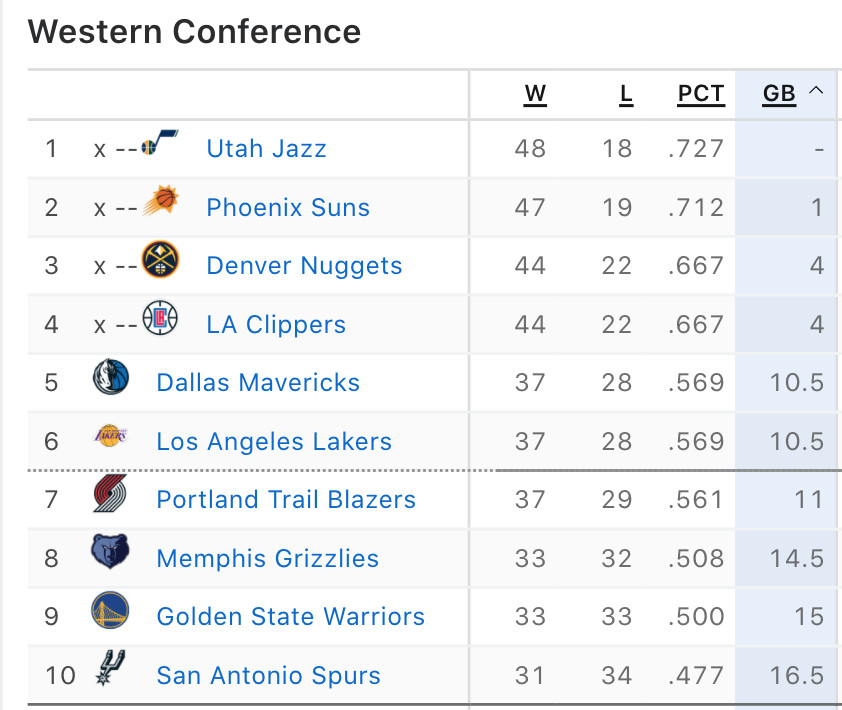Viewport: 842px width, 710px height.
Task: Click the Utah Jazz team logo
Action: [x=159, y=142]
